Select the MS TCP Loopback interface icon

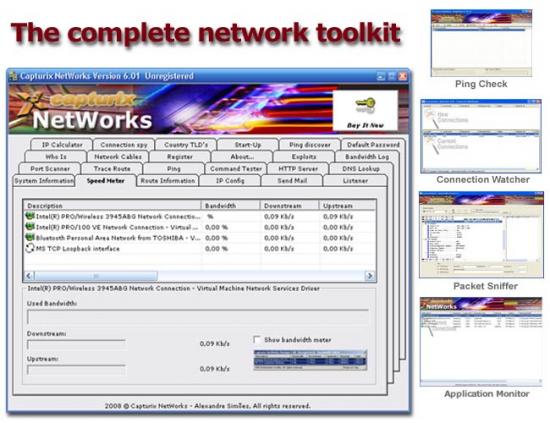tap(30, 248)
